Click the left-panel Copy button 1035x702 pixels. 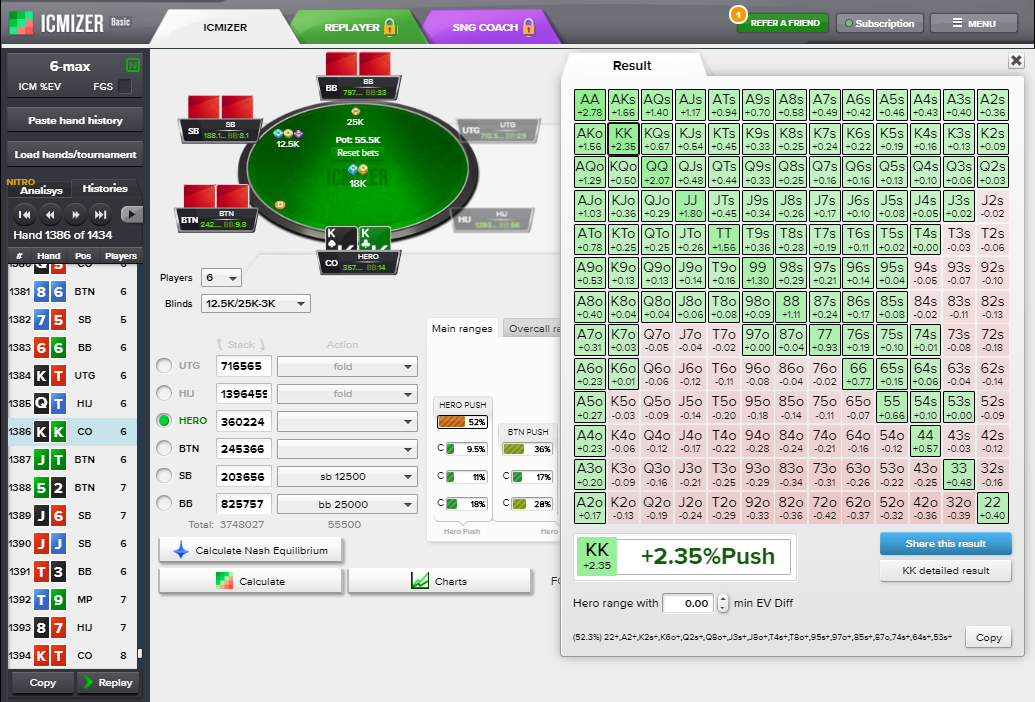(x=43, y=683)
